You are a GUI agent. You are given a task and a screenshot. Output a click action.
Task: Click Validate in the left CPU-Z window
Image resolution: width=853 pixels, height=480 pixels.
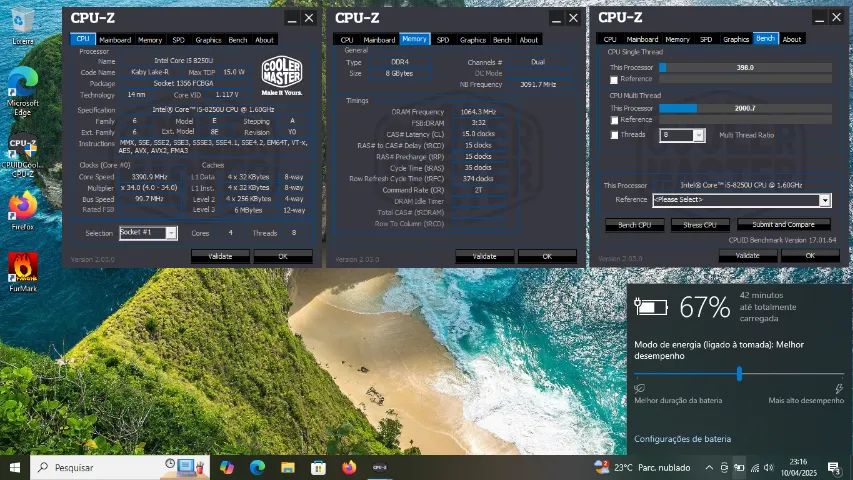tap(220, 256)
